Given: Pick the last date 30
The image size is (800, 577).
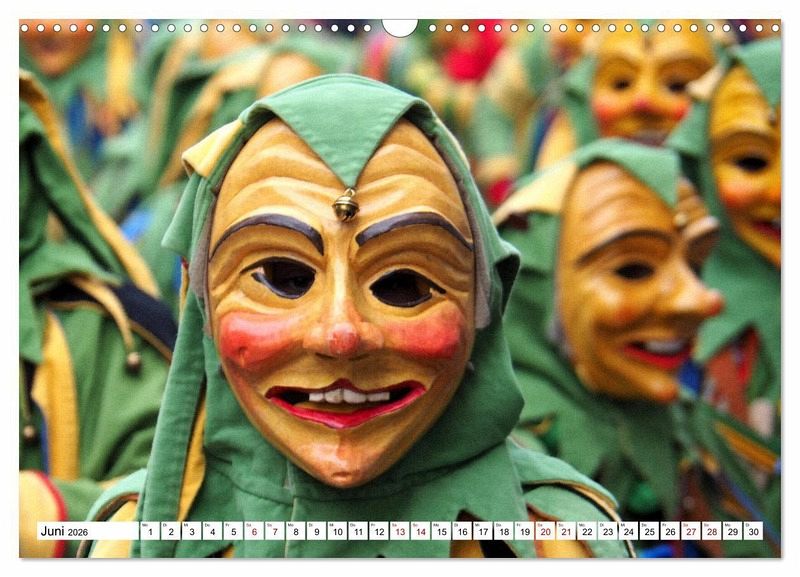Looking at the screenshot, I should tap(754, 531).
